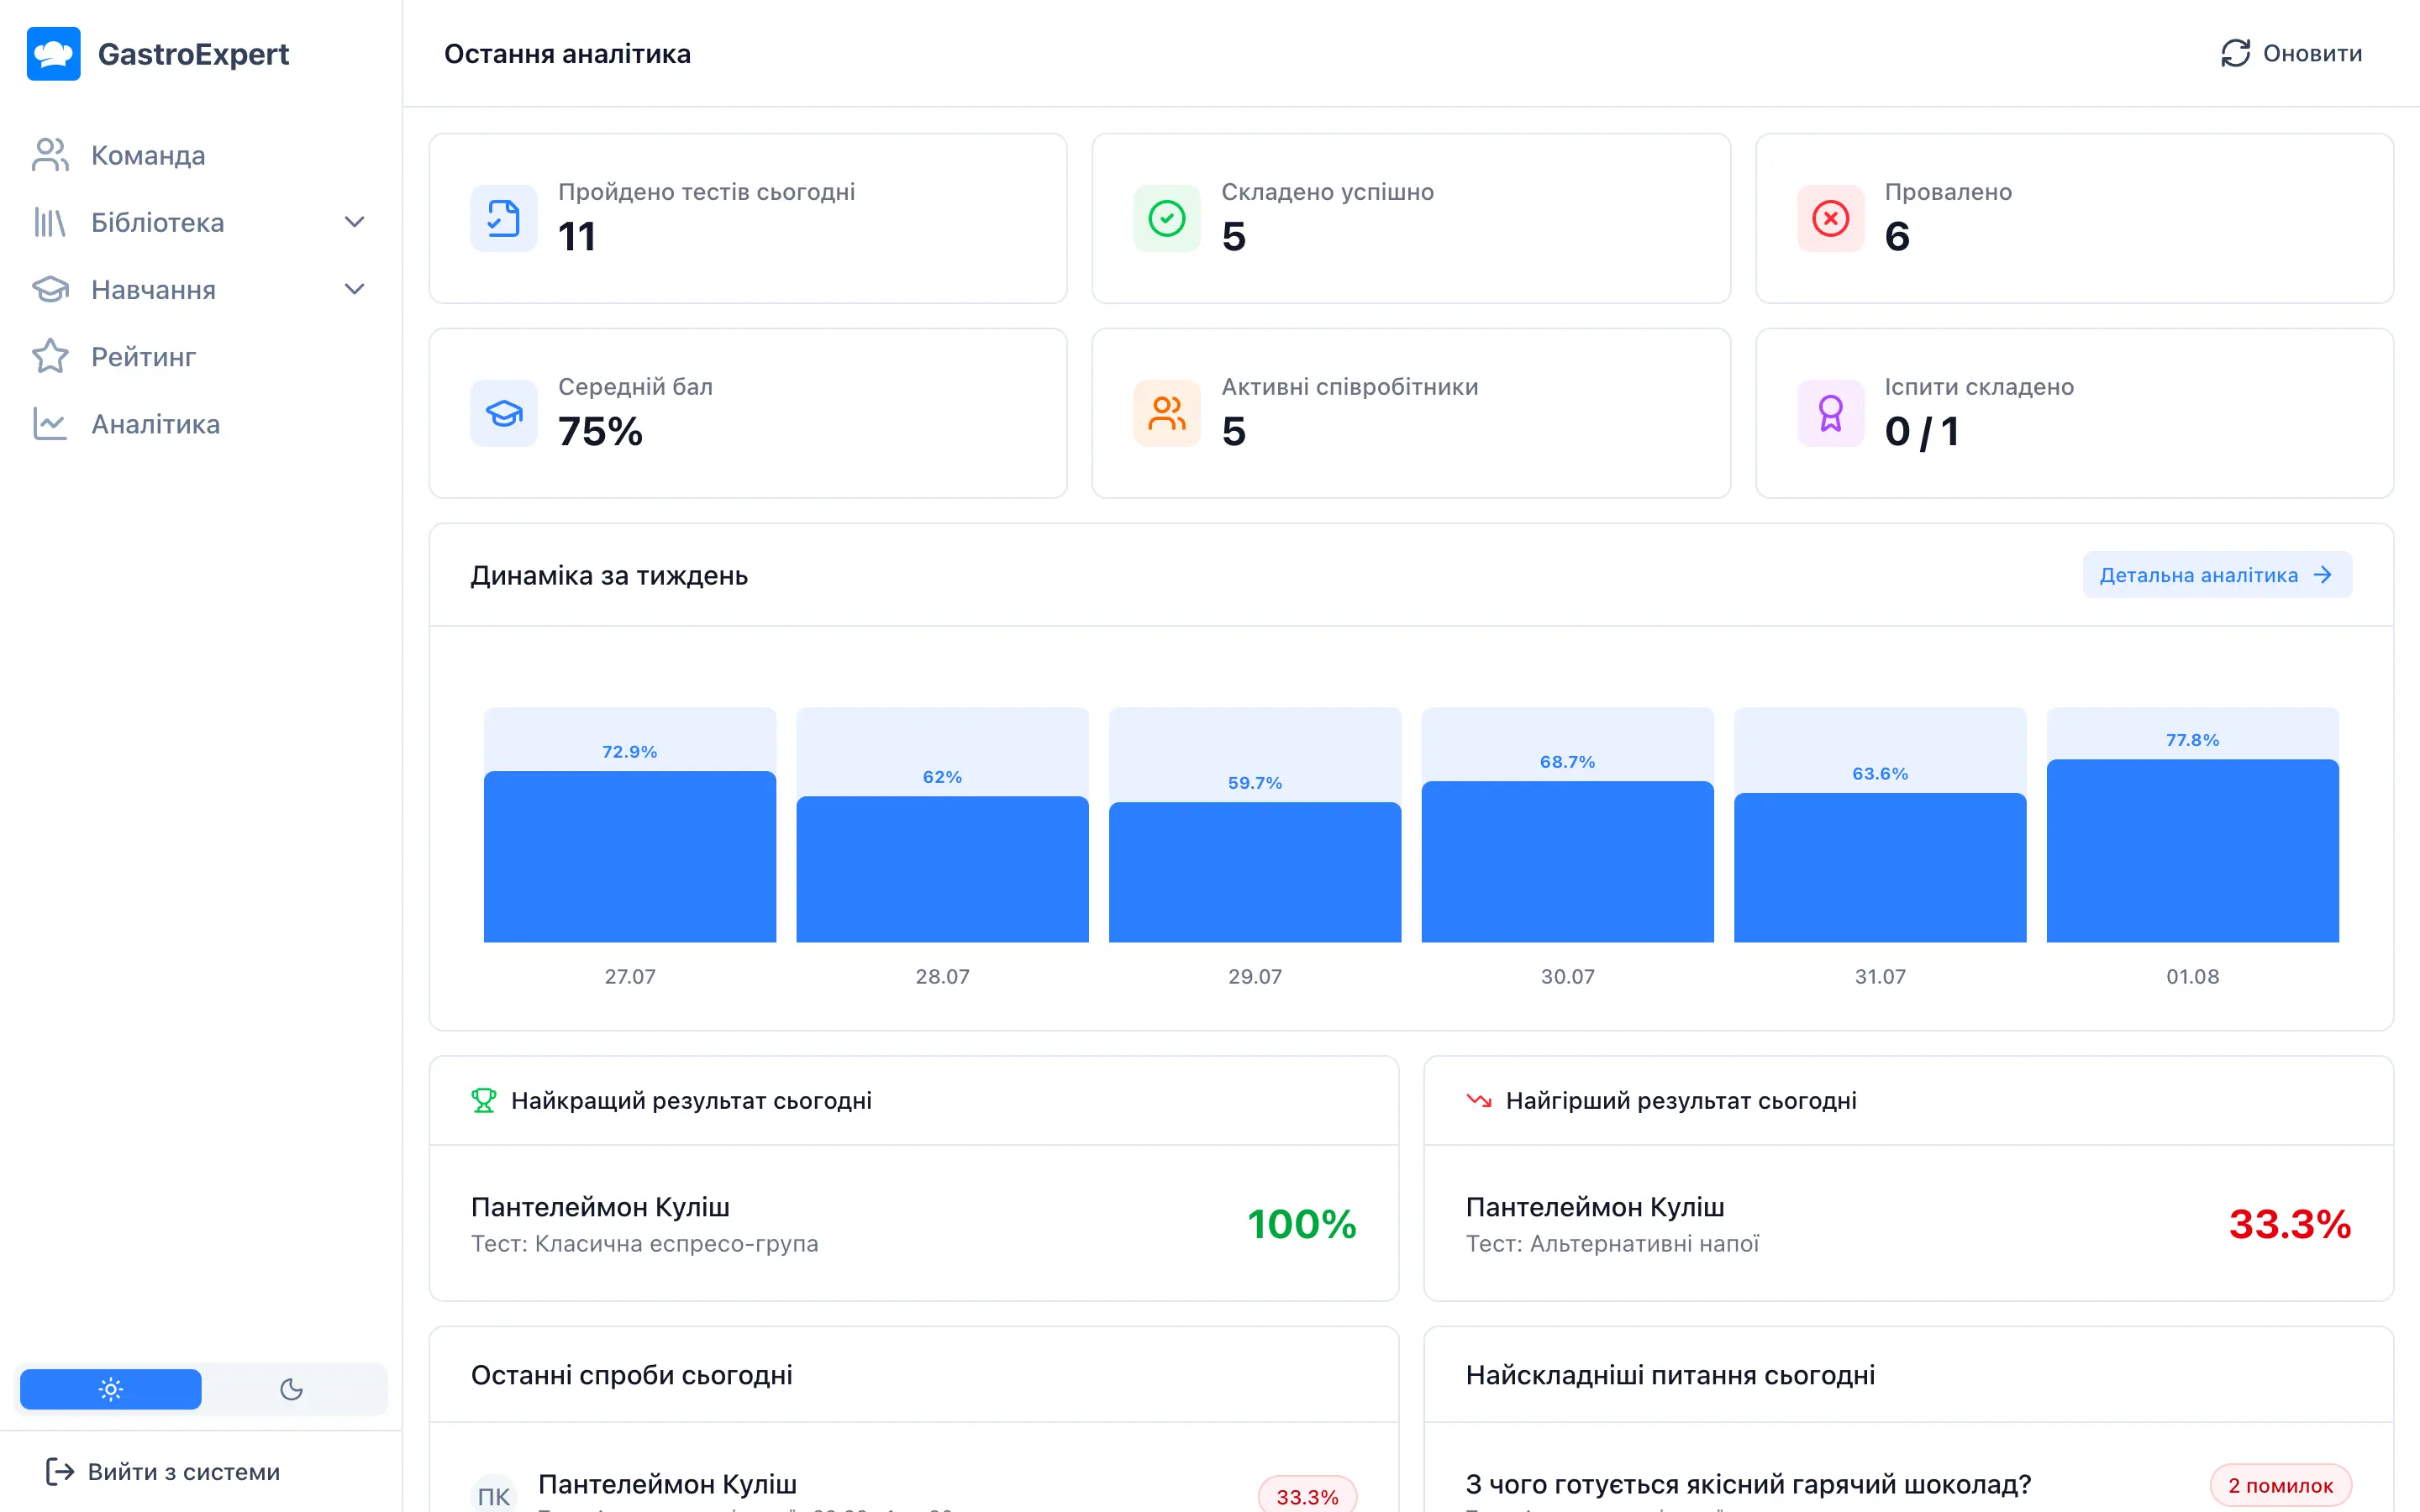Switch to light theme with sun toggle
The width and height of the screenshot is (2420, 1512).
point(111,1389)
